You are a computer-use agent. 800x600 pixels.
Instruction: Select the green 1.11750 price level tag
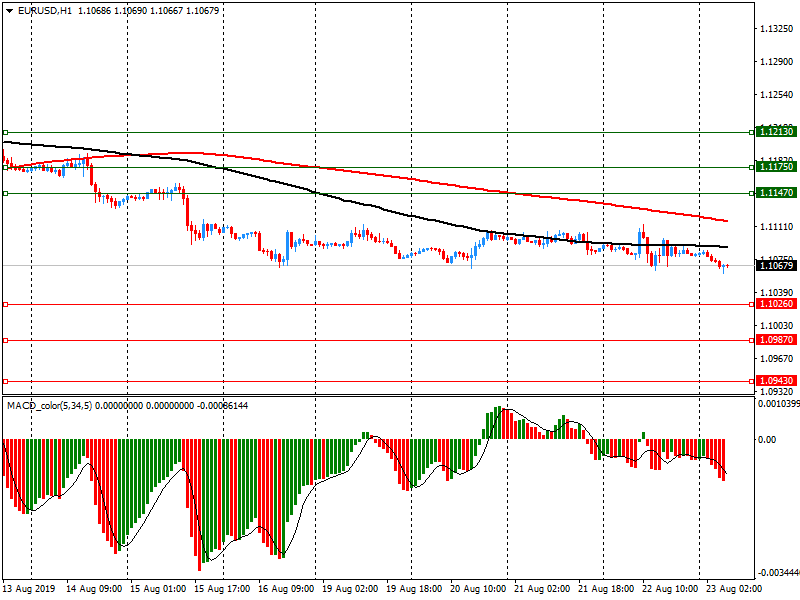click(x=777, y=167)
